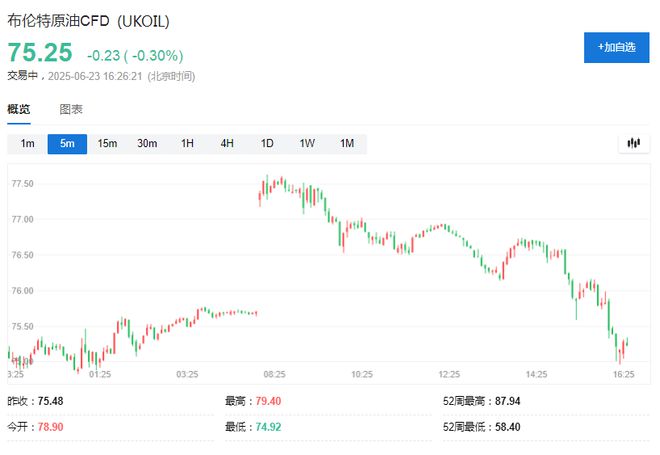Click the timestamp 2025-06-23 16:26:21
The width and height of the screenshot is (660, 455).
[95, 76]
